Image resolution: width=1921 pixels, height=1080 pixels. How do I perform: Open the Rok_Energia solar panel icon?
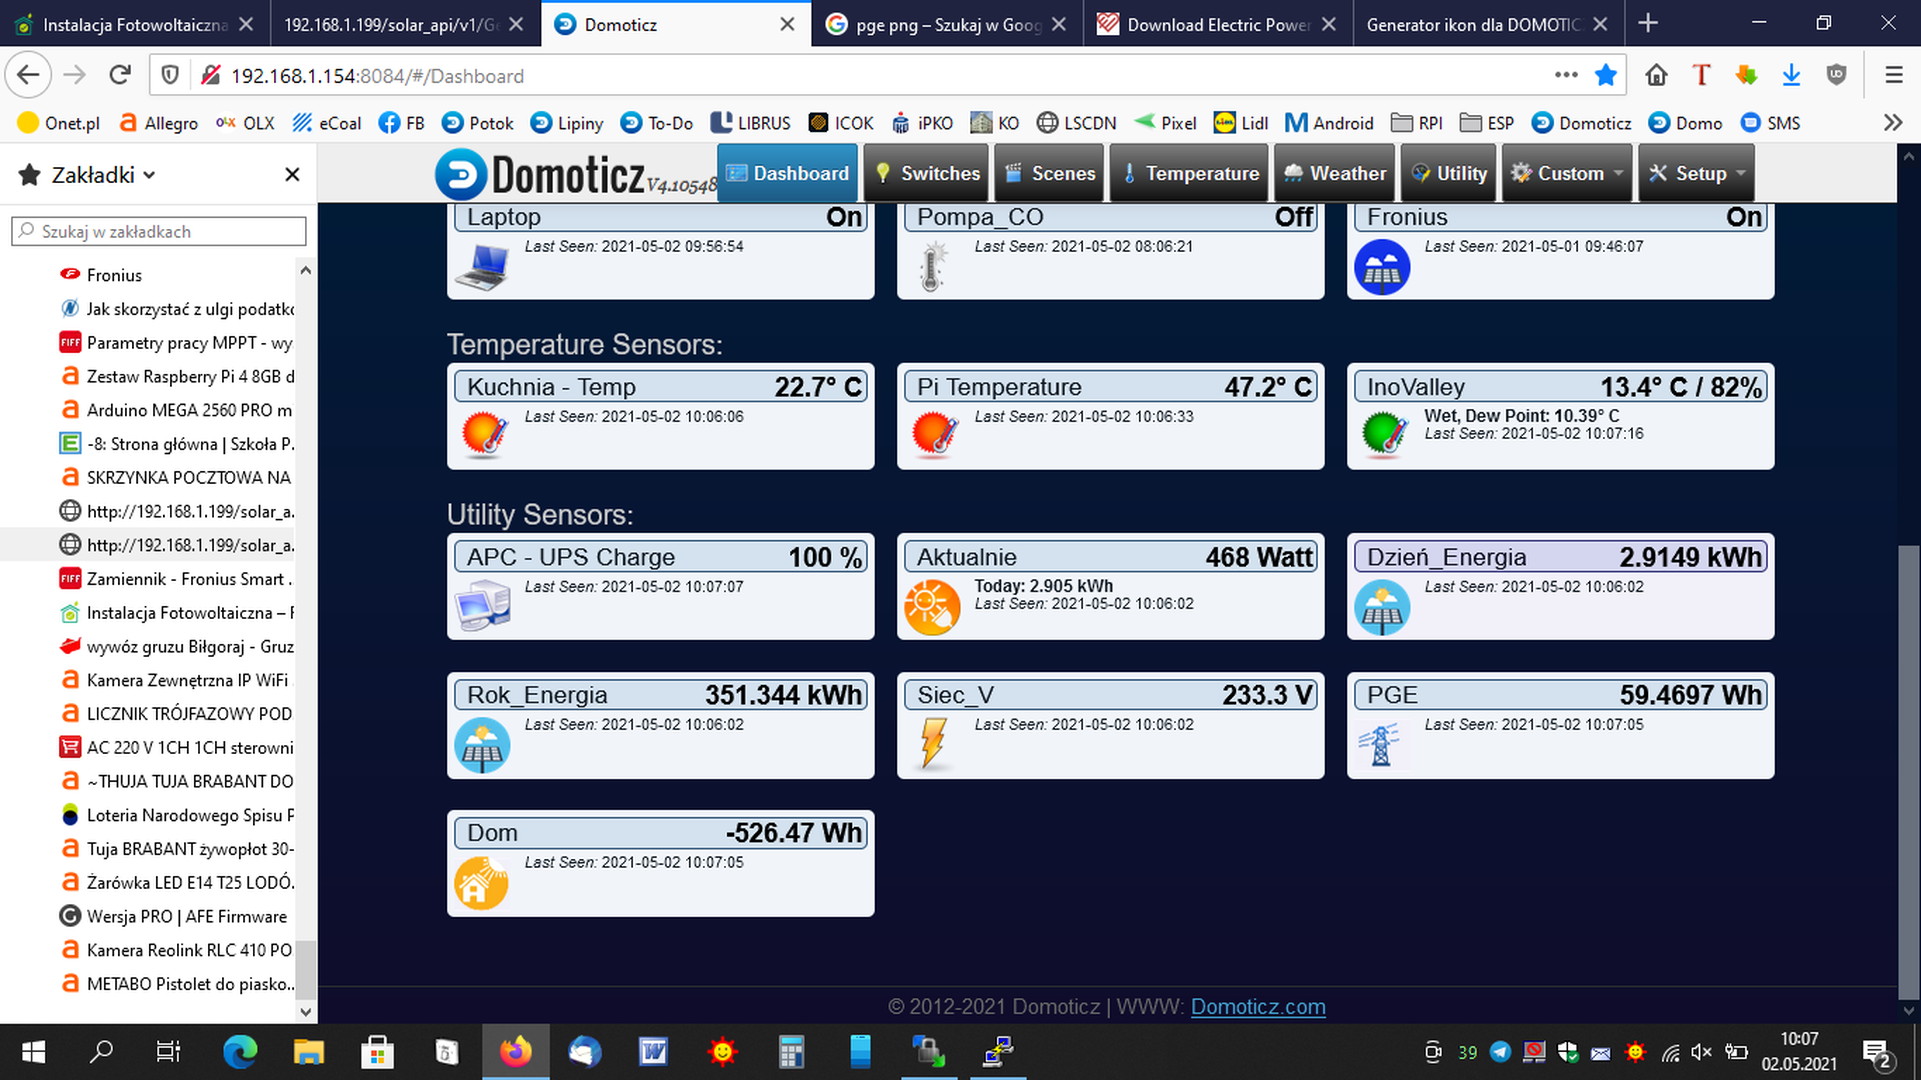482,745
